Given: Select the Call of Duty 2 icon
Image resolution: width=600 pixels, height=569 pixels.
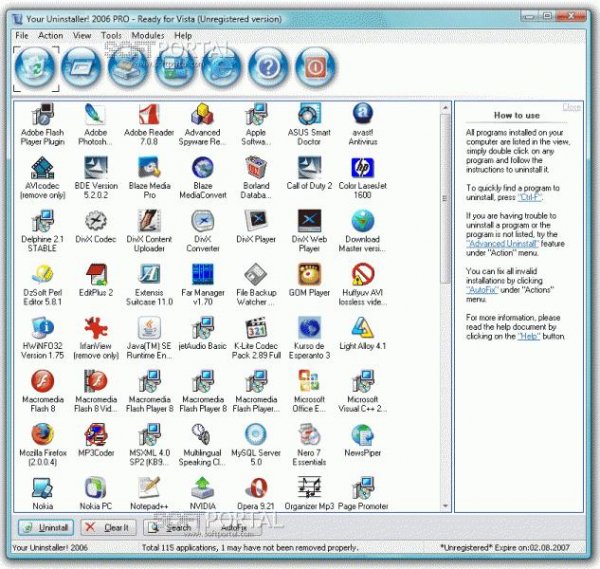Looking at the screenshot, I should [x=309, y=168].
